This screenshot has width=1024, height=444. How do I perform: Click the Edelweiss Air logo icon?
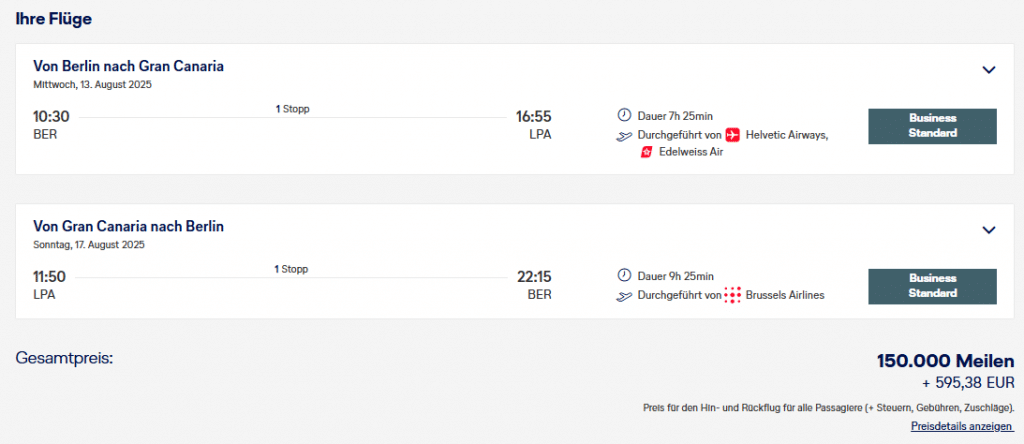coord(646,152)
